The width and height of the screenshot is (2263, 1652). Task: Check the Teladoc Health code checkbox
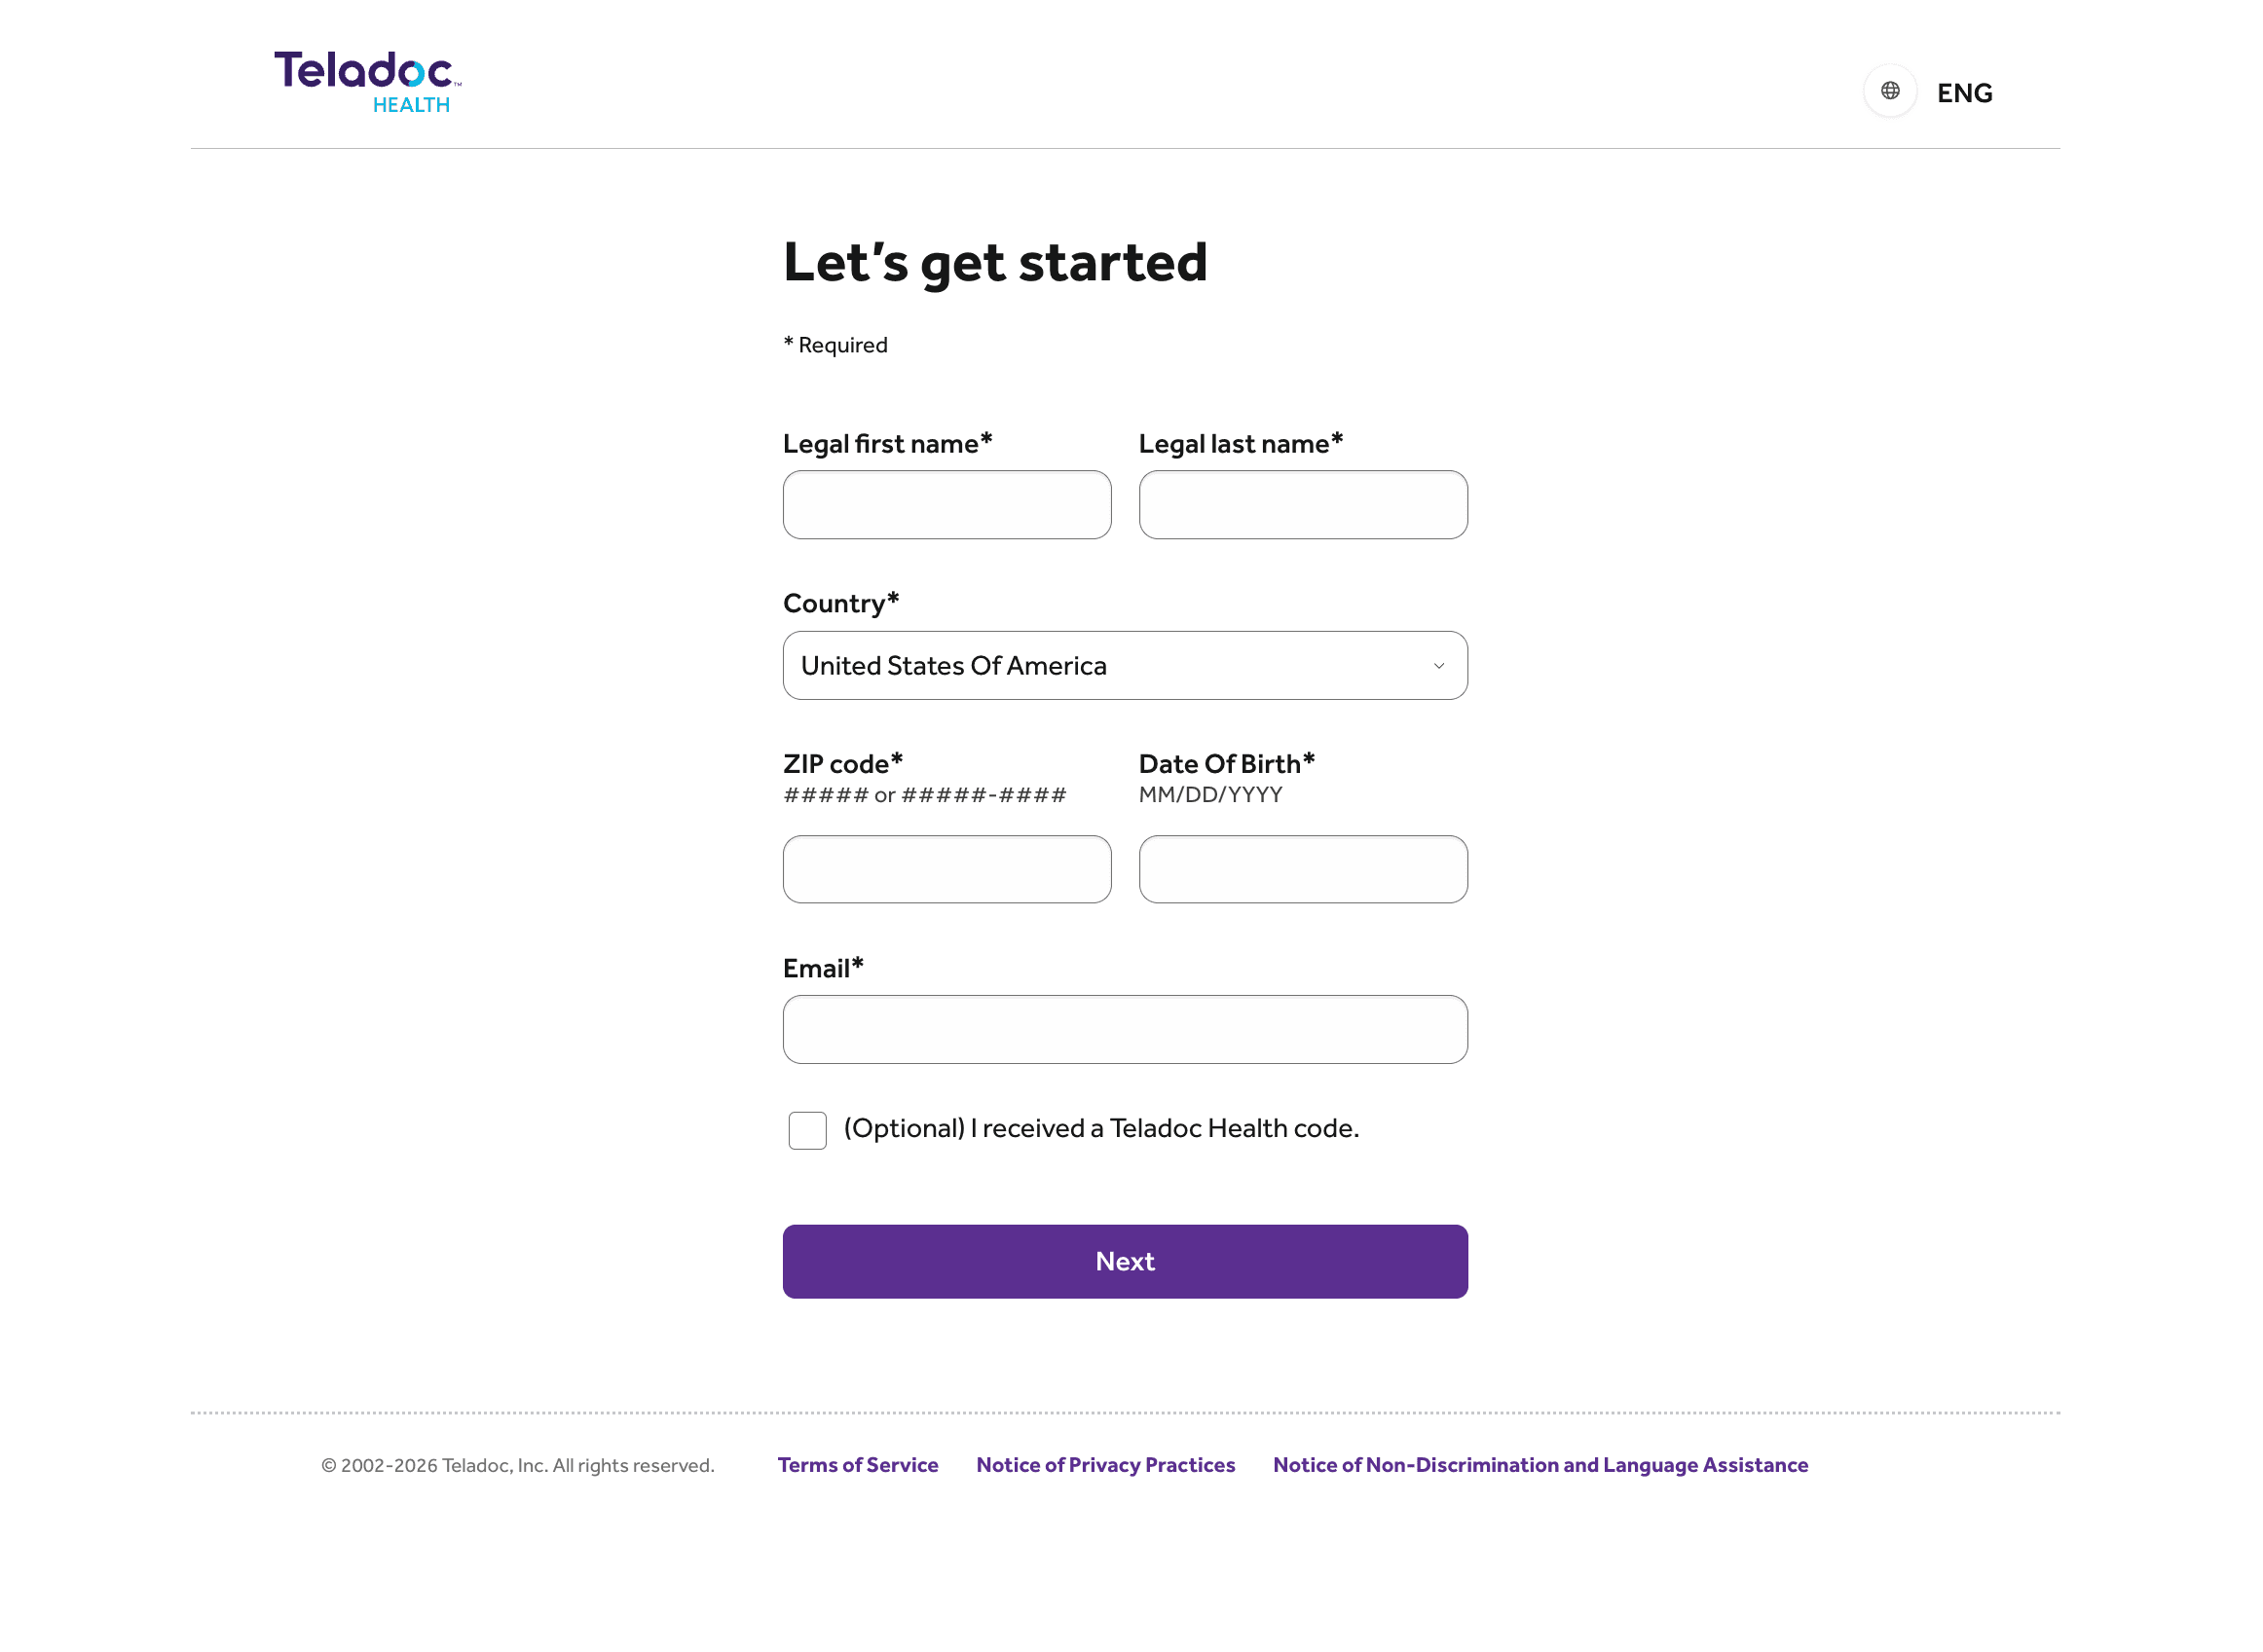coord(807,1130)
